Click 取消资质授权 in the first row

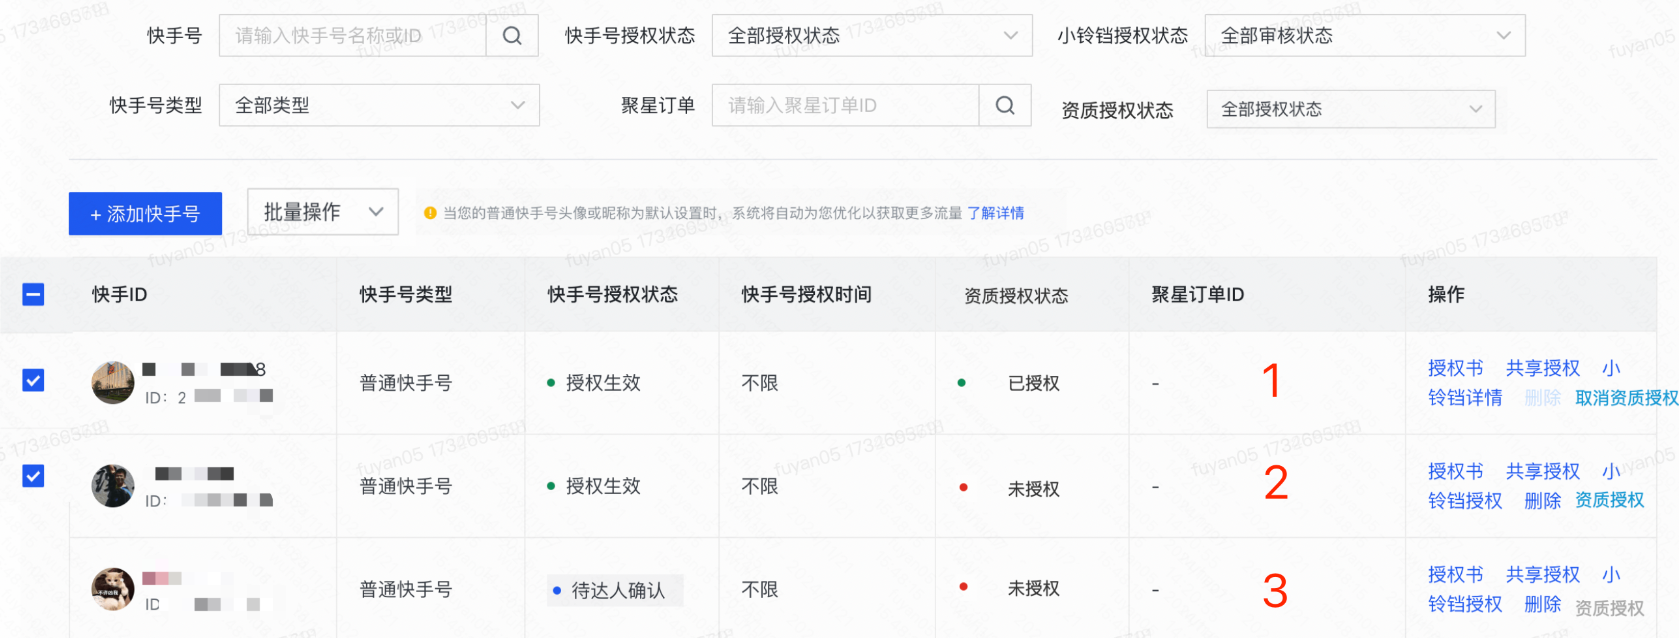pos(1627,398)
